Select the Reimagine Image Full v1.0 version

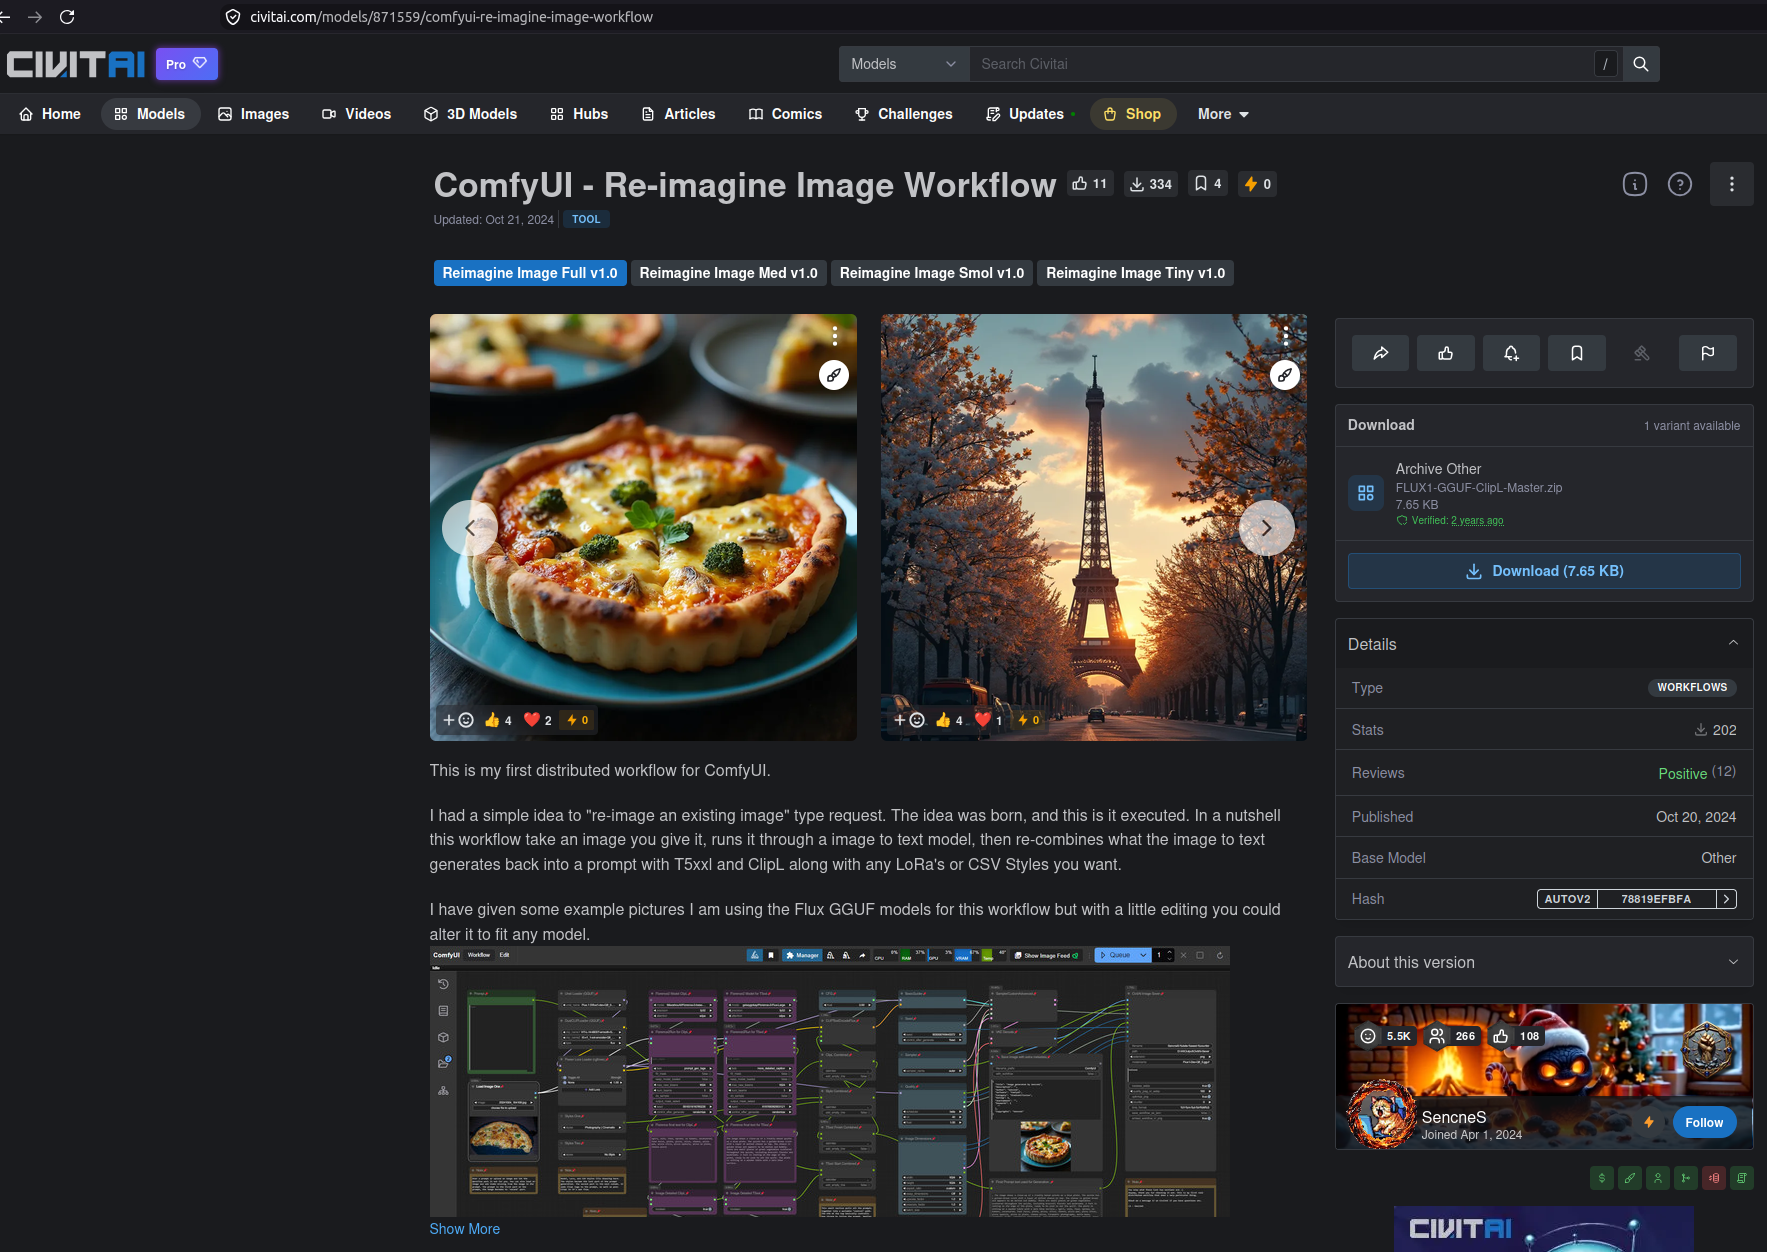click(530, 273)
